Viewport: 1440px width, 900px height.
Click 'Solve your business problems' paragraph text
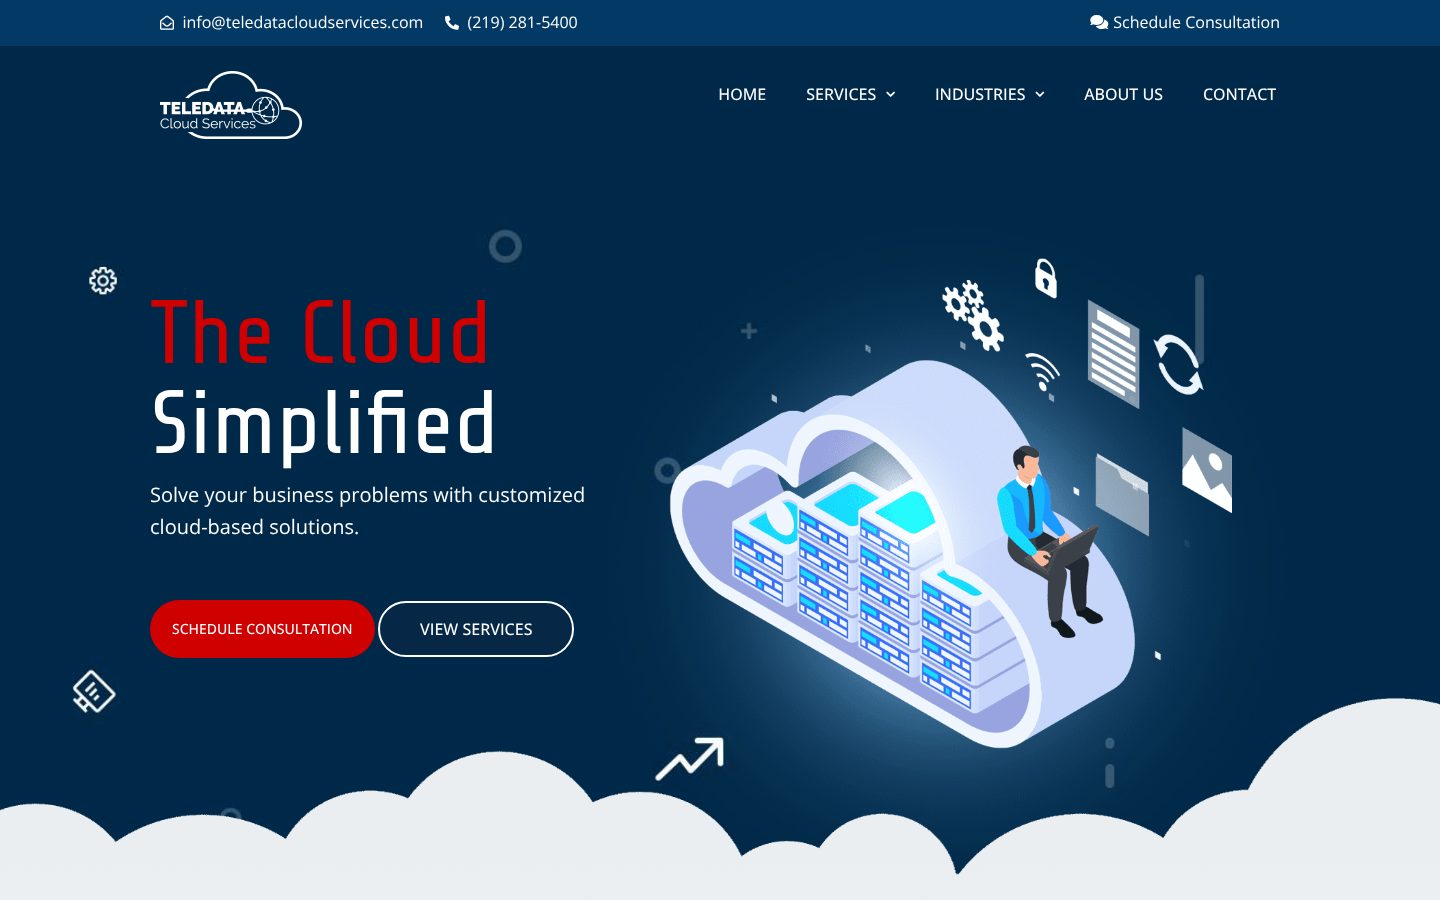coord(367,511)
